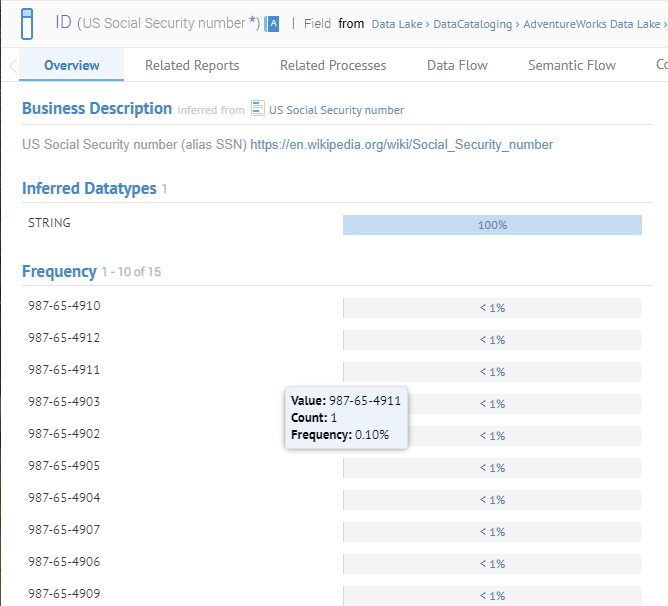Click the frequency bar for 987-65-4909
The image size is (668, 606).
[492, 596]
